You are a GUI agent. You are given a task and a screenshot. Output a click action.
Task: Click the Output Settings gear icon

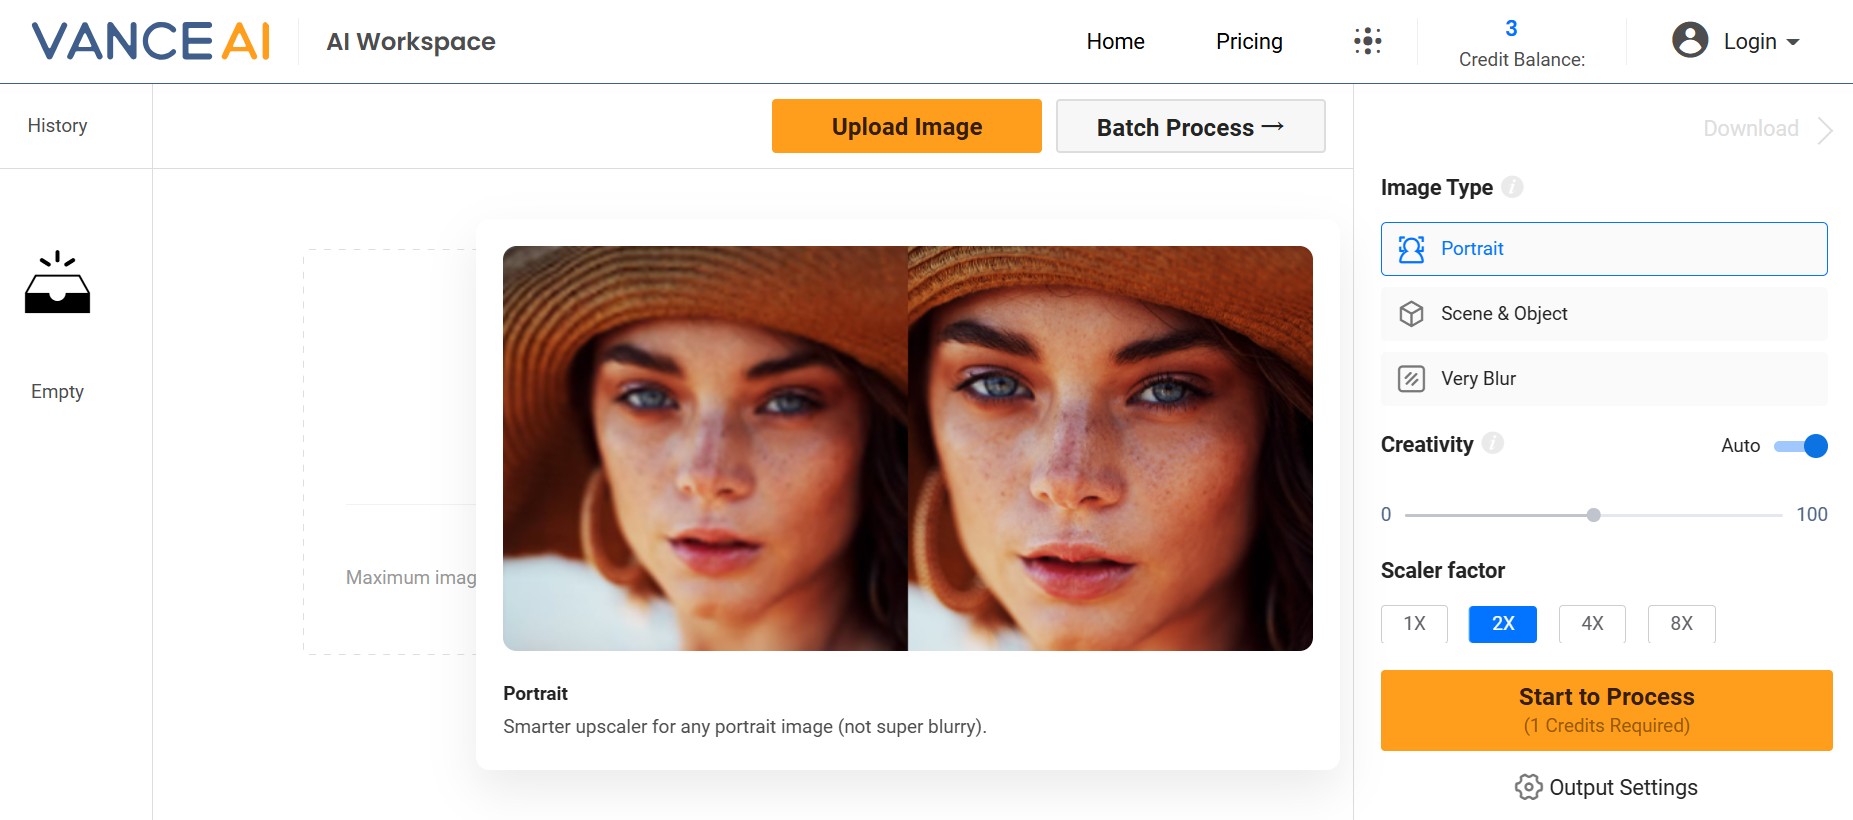1527,787
